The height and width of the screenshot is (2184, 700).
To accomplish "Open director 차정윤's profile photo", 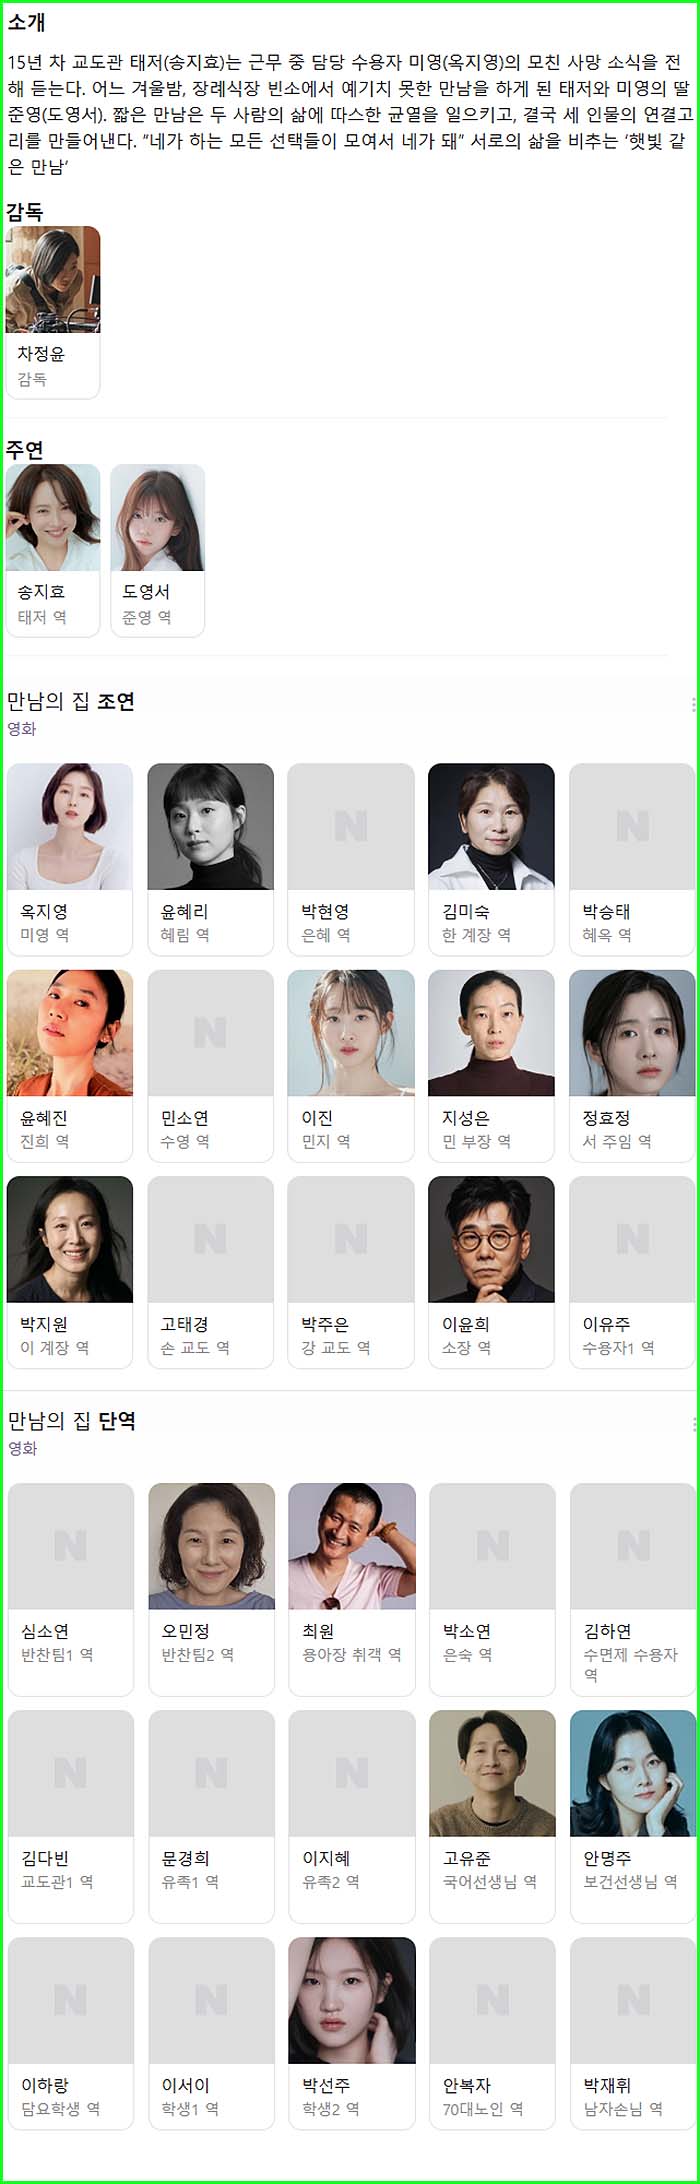I will (x=53, y=279).
